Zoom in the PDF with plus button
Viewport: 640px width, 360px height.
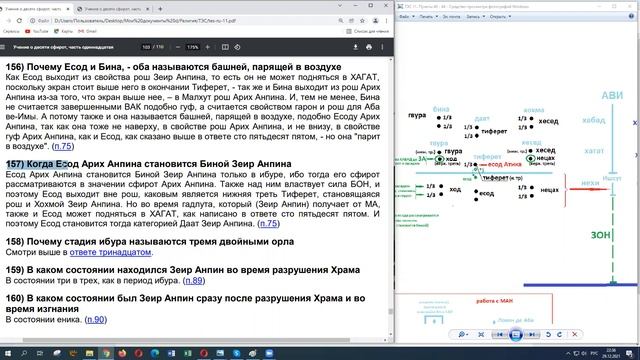tap(207, 47)
